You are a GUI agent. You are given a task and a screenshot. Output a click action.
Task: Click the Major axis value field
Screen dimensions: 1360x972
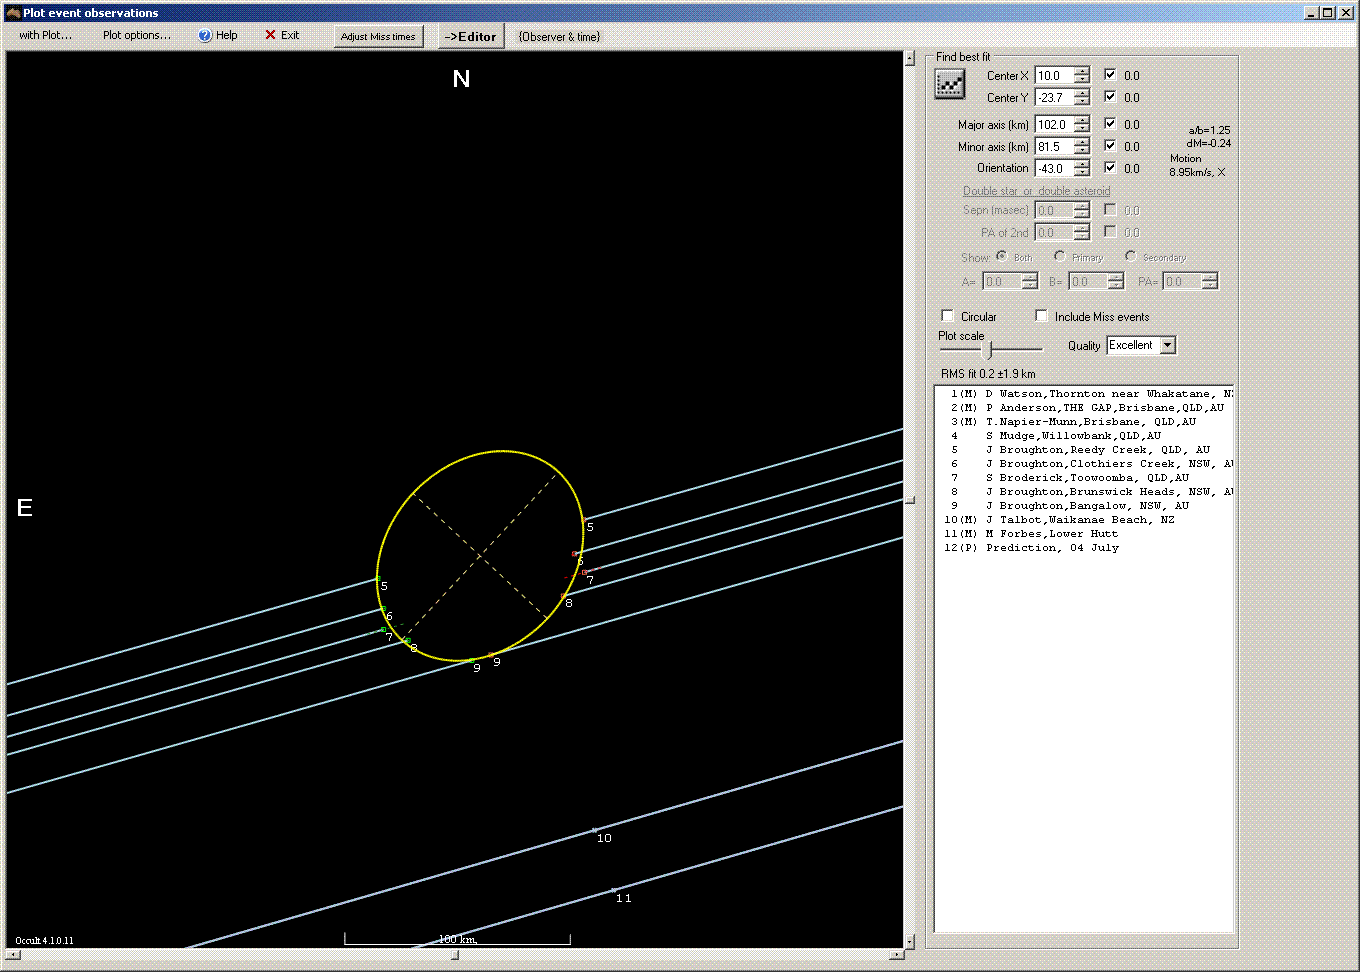pos(1054,124)
